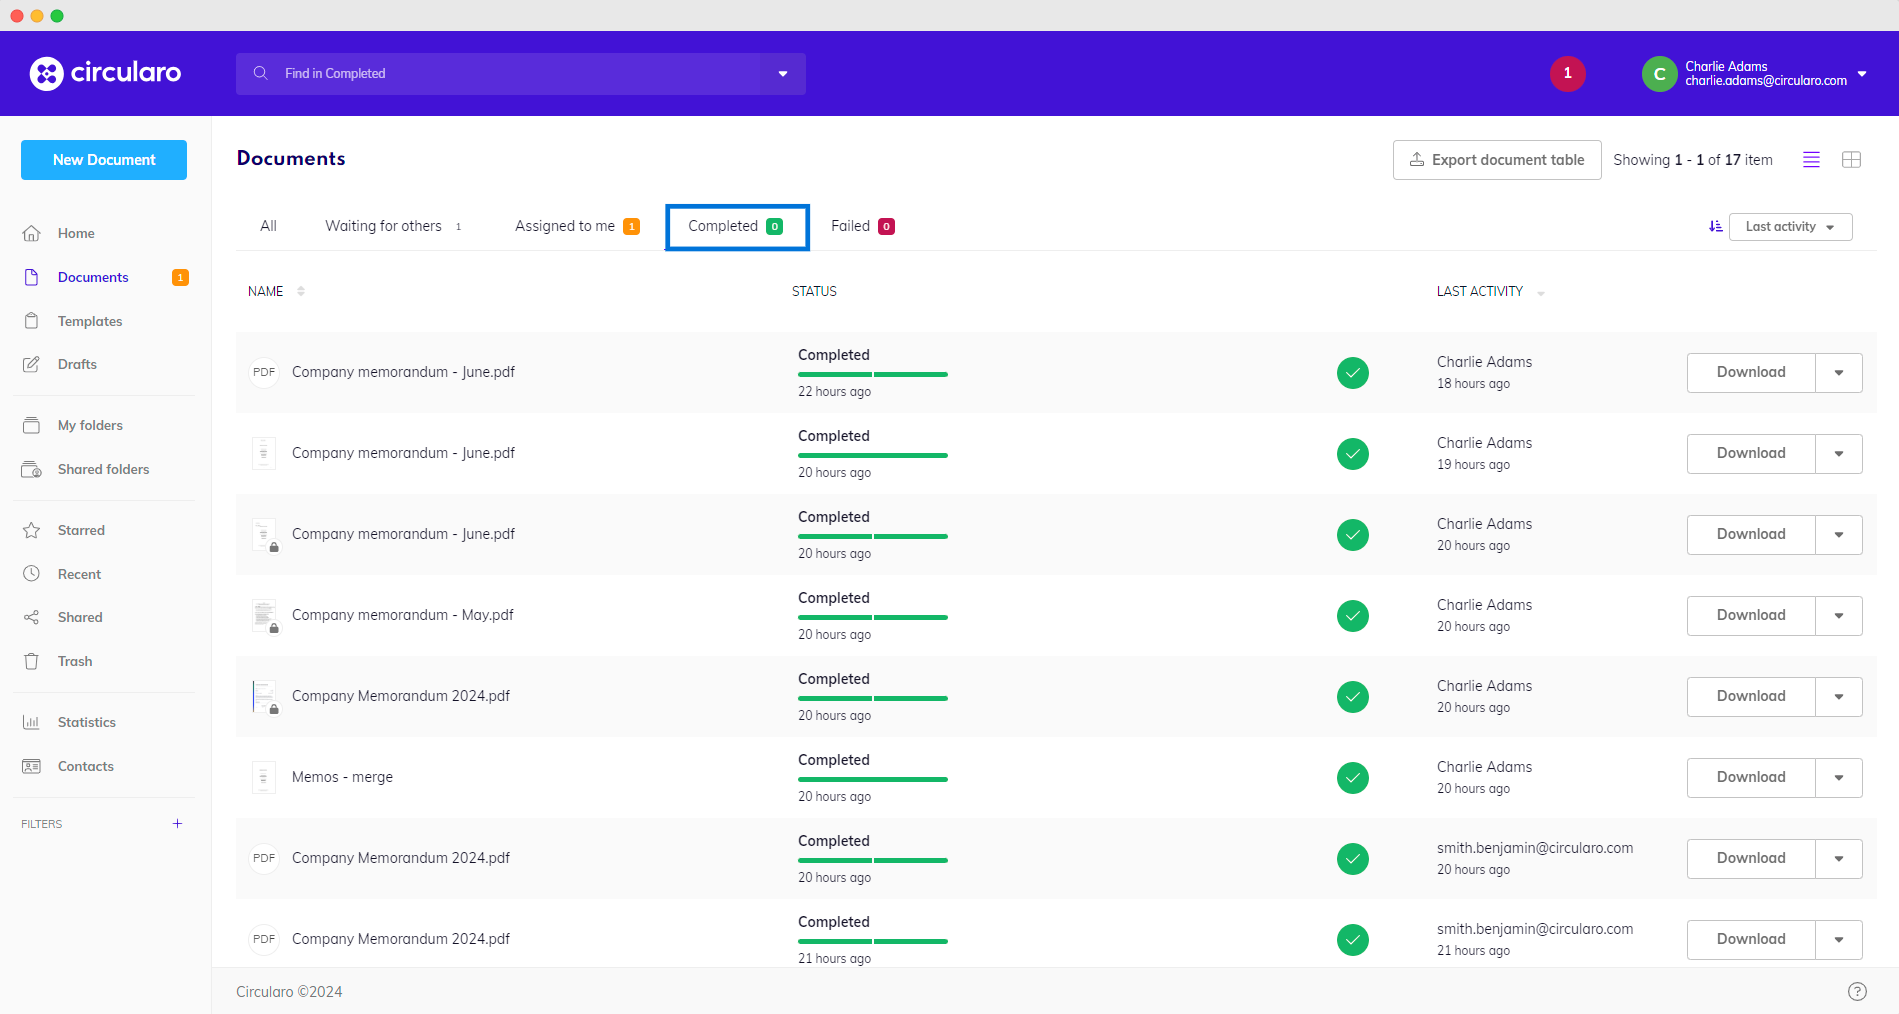Screen dimensions: 1899x1014
Task: Open Statistics from the sidebar
Action: tap(86, 722)
